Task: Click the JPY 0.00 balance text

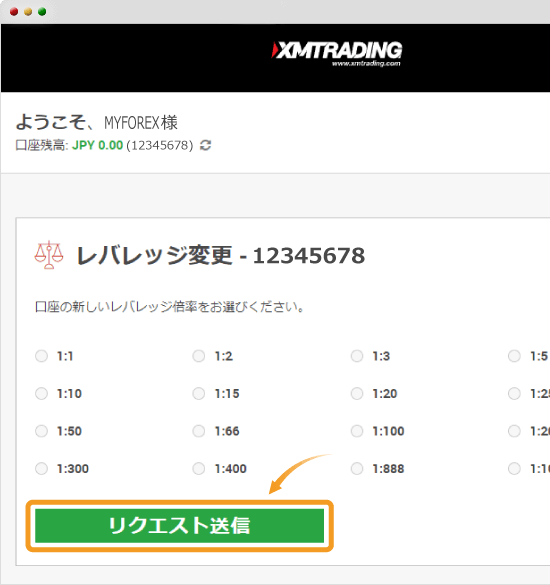Action: click(x=97, y=145)
